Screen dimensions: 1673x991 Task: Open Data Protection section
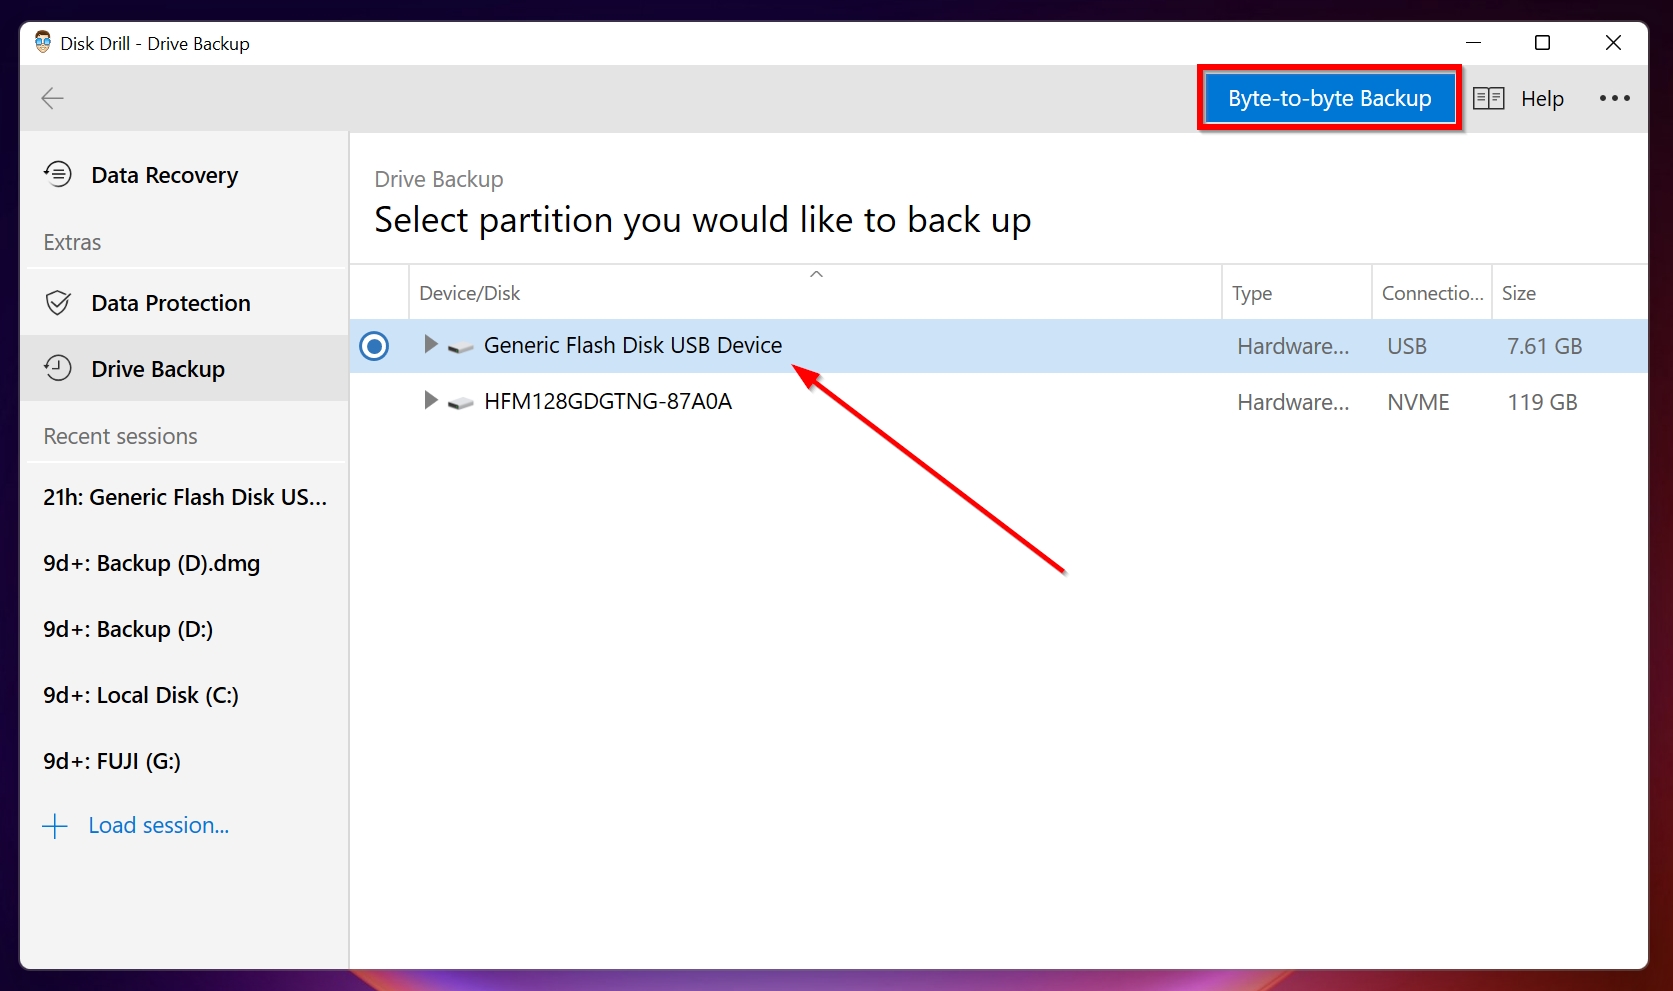click(184, 302)
